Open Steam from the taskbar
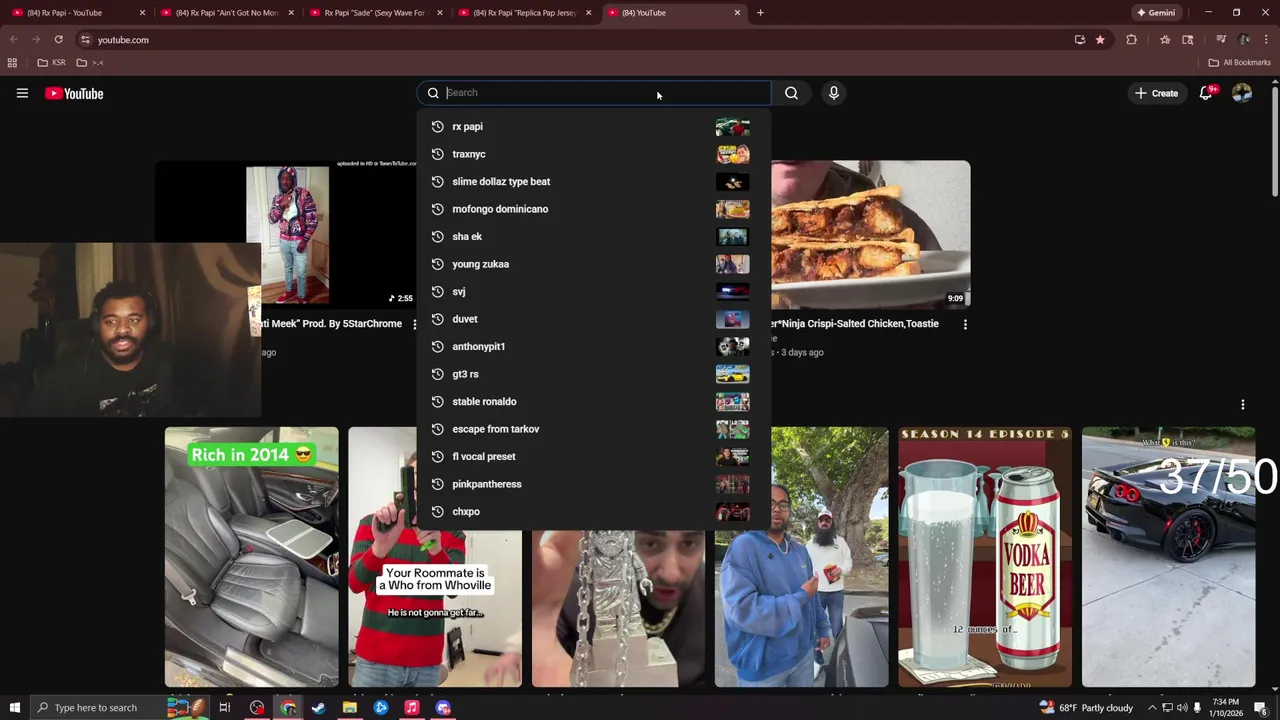The height and width of the screenshot is (720, 1280). 319,708
